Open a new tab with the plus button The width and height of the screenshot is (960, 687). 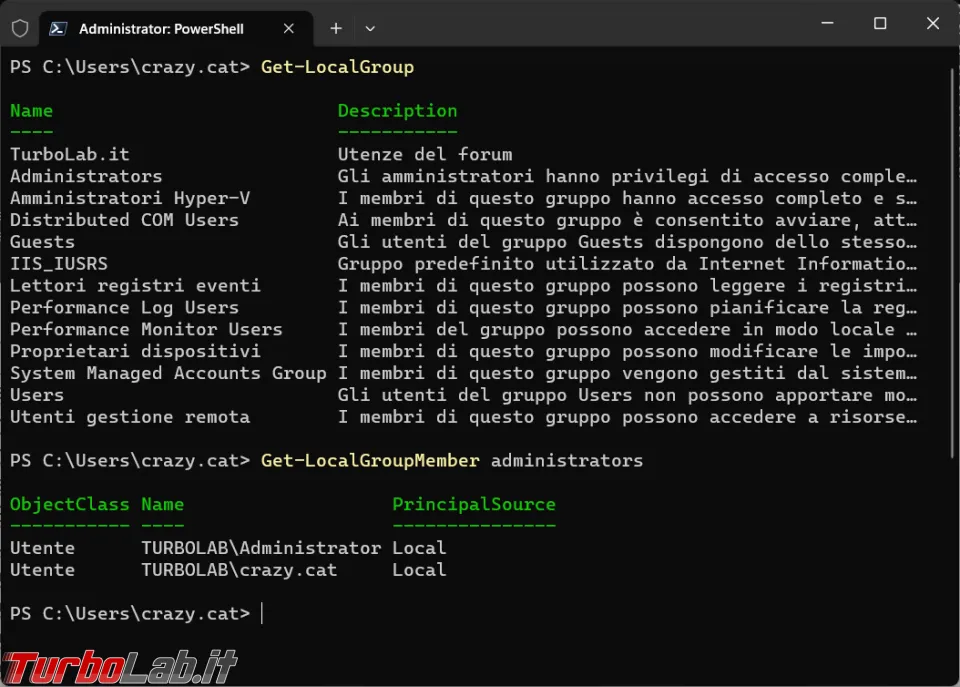pyautogui.click(x=336, y=28)
